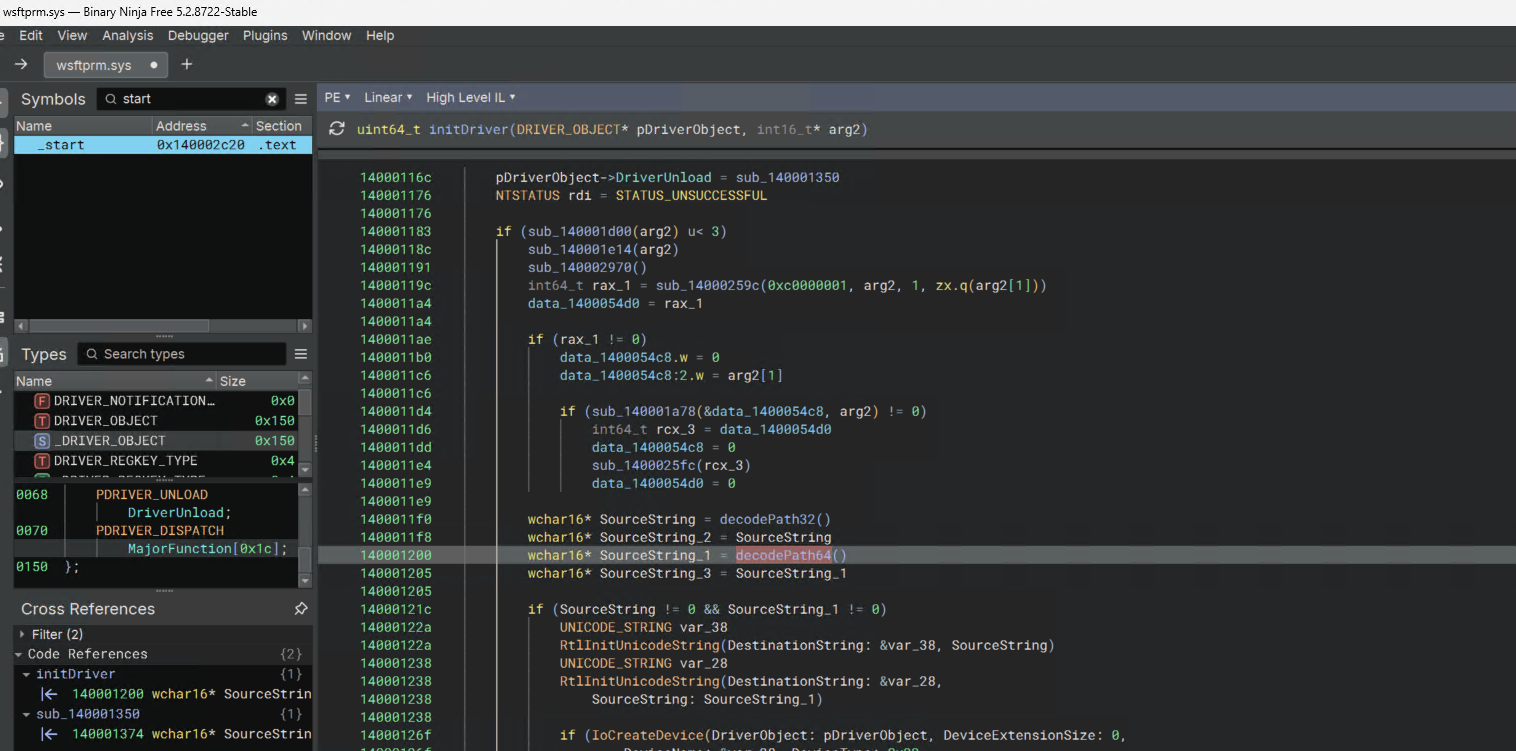
Task: Pin the Cross References panel
Action: 301,608
